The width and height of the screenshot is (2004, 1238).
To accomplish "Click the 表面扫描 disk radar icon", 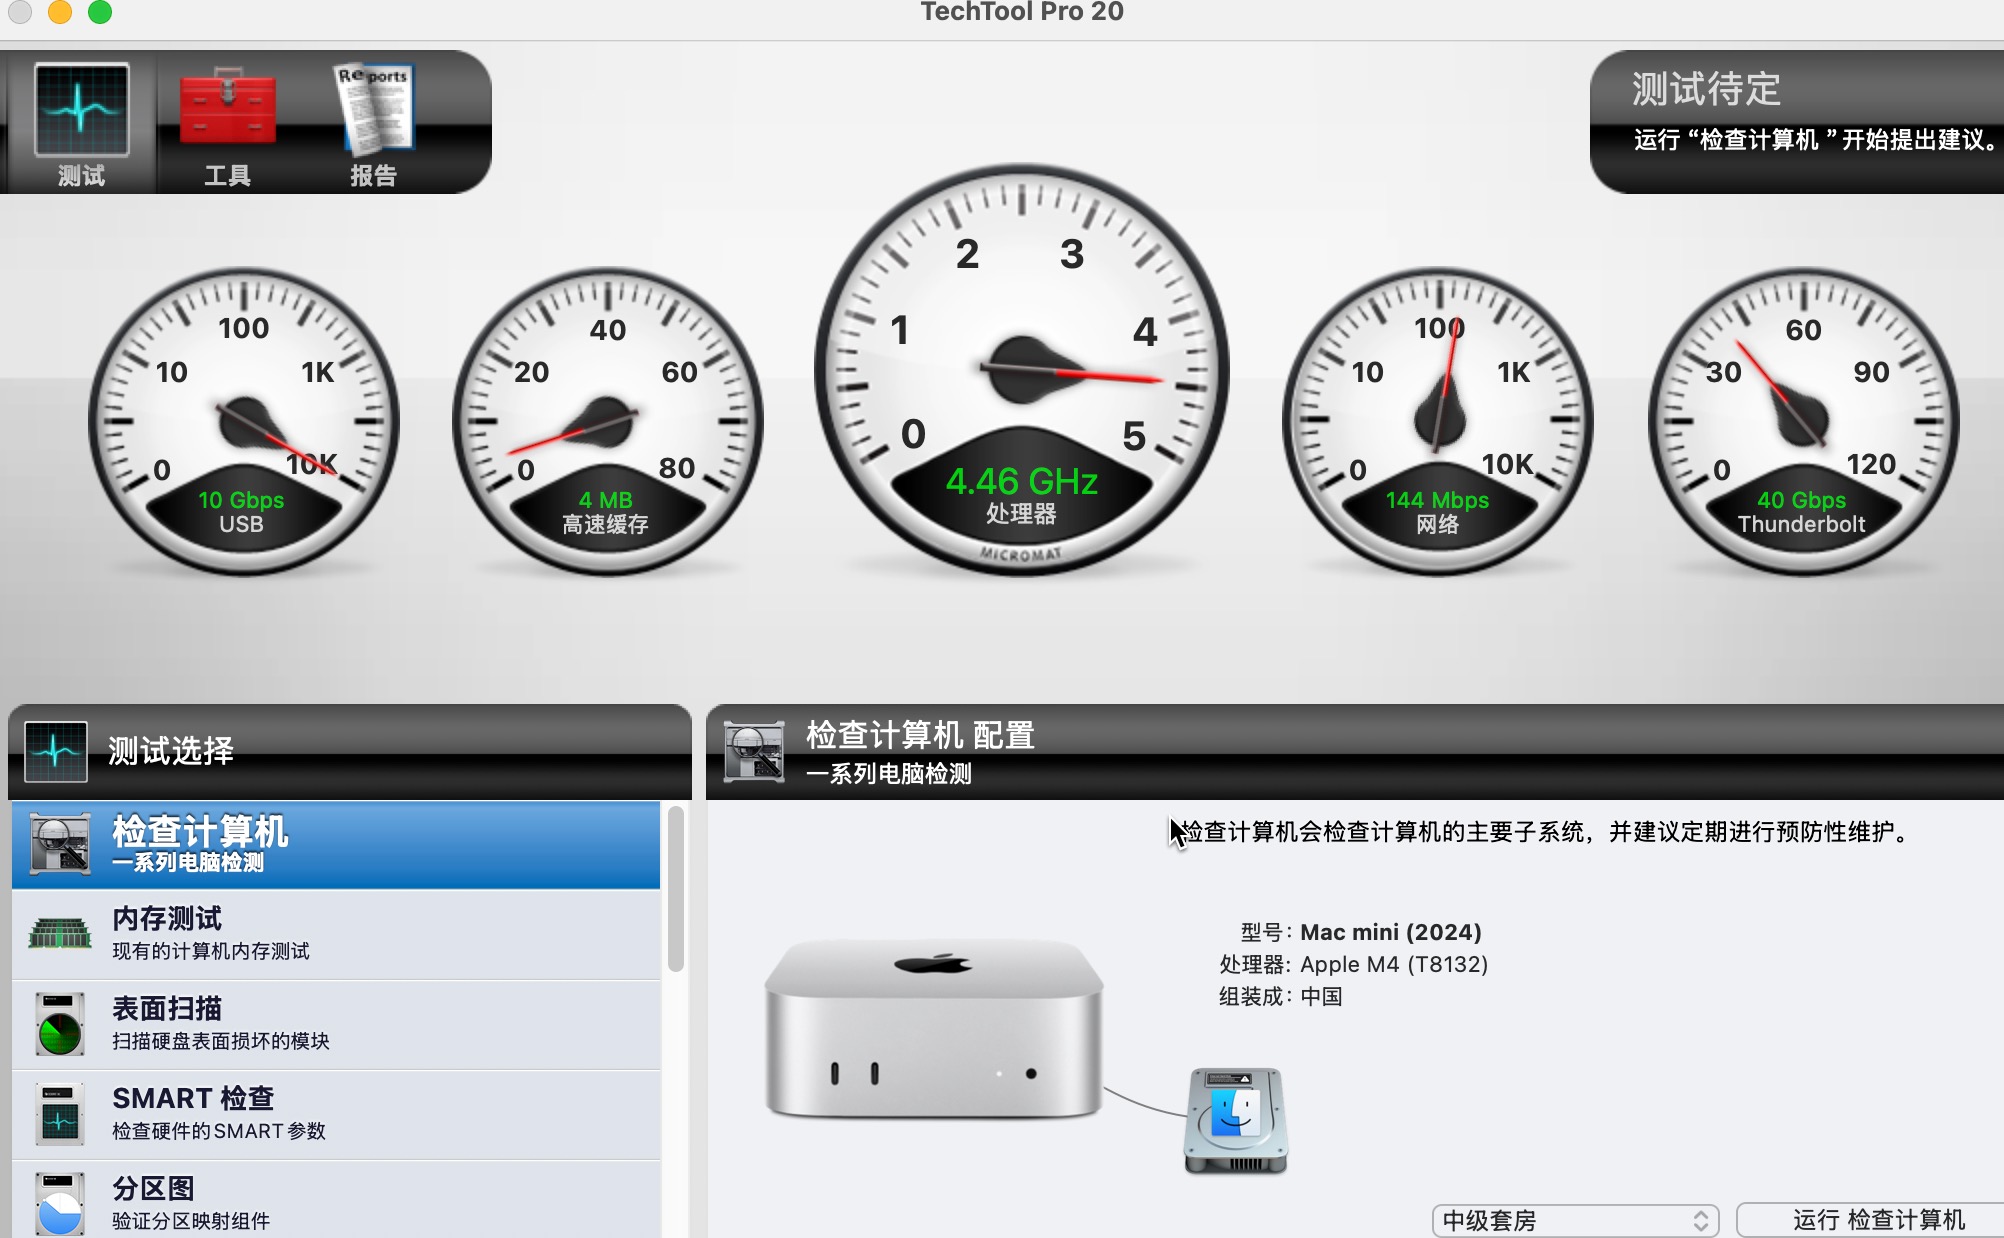I will [x=60, y=1024].
